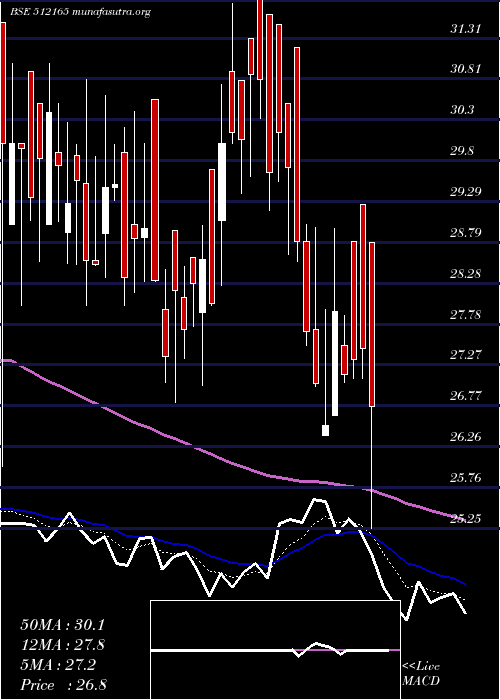Image resolution: width=500 pixels, height=700 pixels.
Task: Click the 'BSE 512165 munafasutra.org' title text
Action: (80, 12)
